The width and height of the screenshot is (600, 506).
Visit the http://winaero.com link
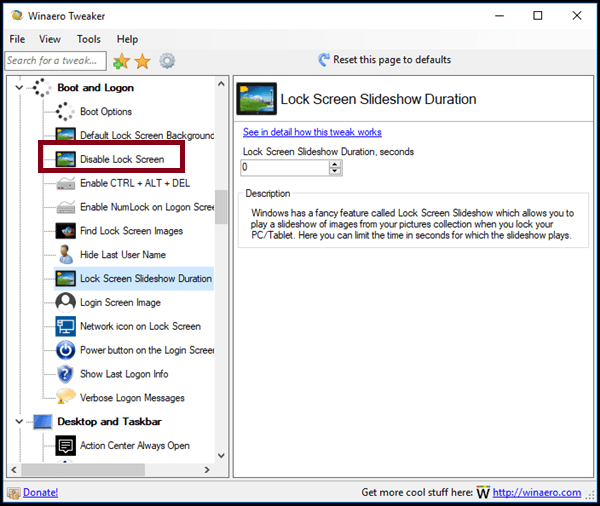pos(536,492)
